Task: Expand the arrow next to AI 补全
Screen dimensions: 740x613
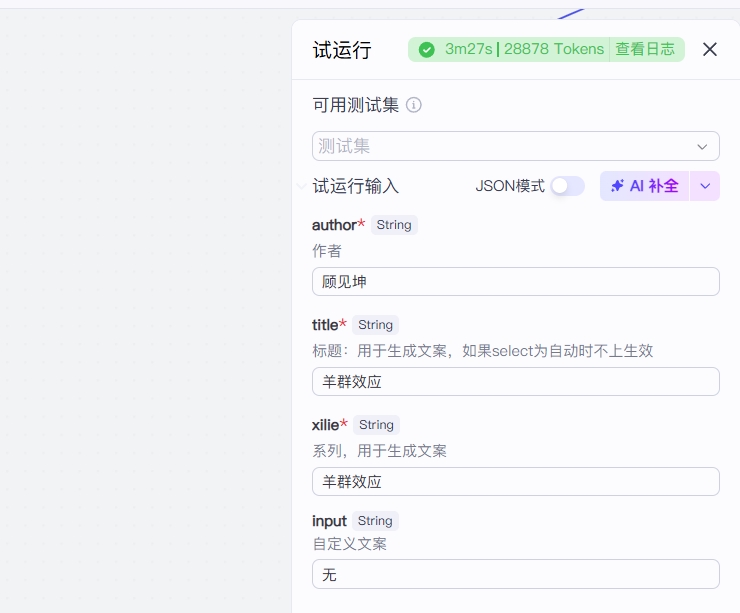Action: coord(705,186)
